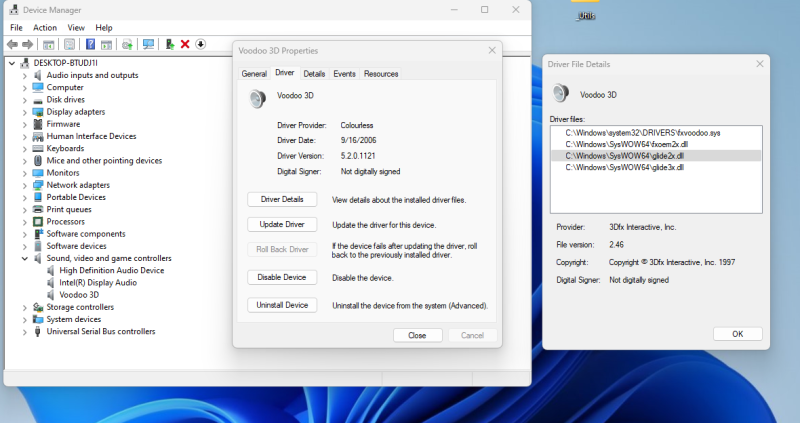The width and height of the screenshot is (800, 423).
Task: Expand the Computer category
Action: (24, 88)
